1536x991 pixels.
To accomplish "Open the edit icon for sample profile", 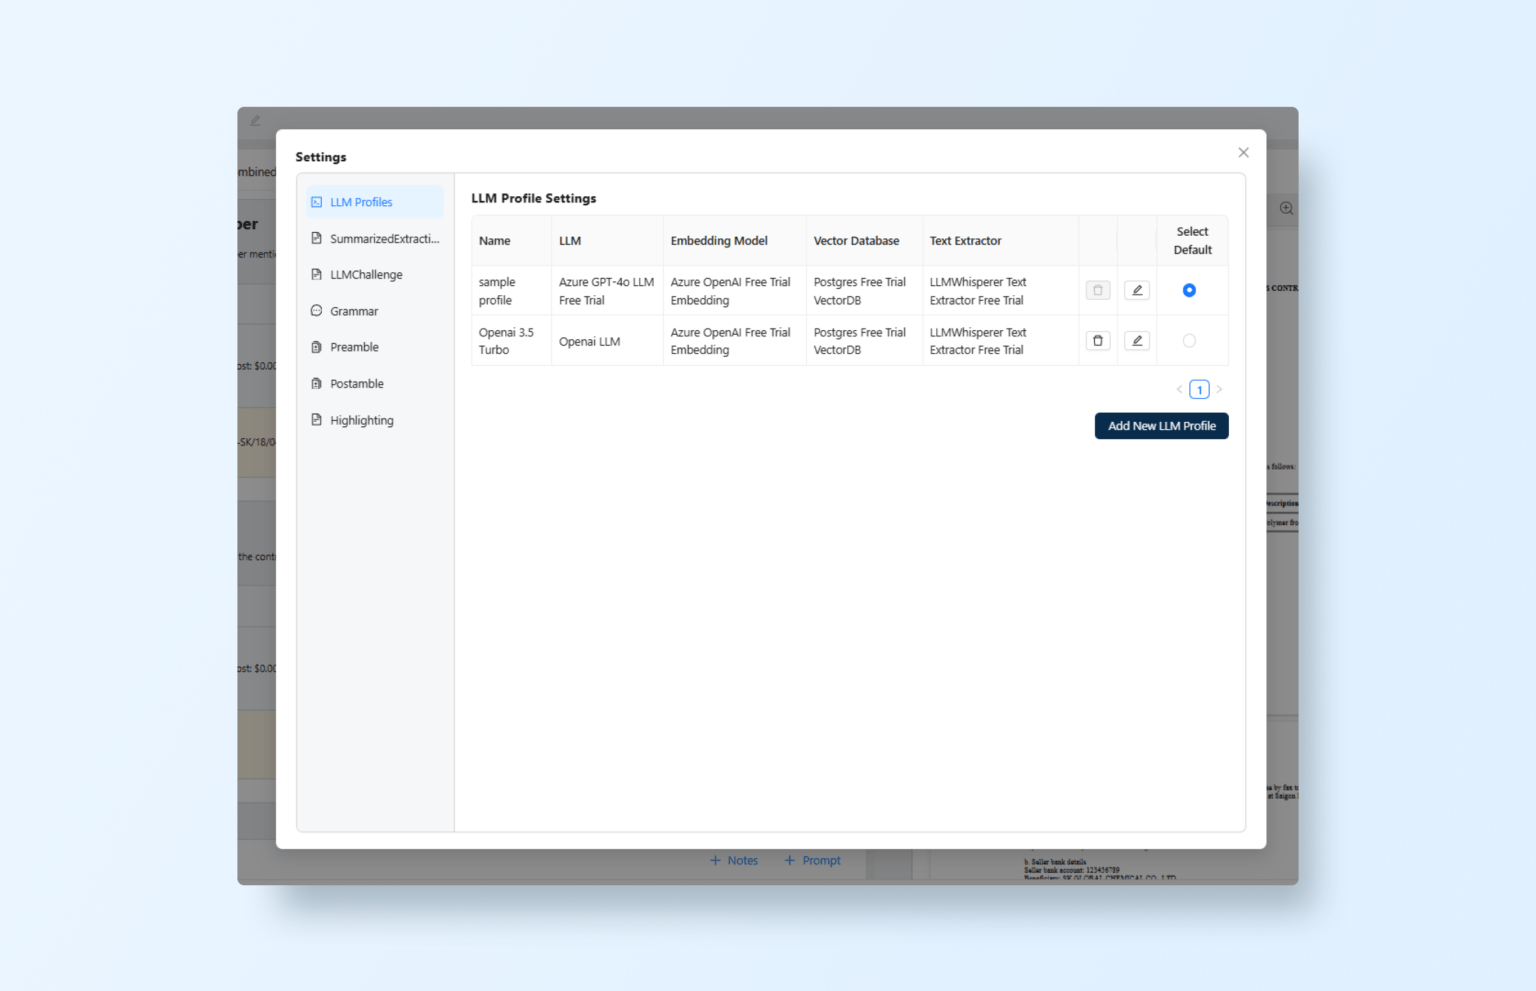I will (x=1136, y=290).
